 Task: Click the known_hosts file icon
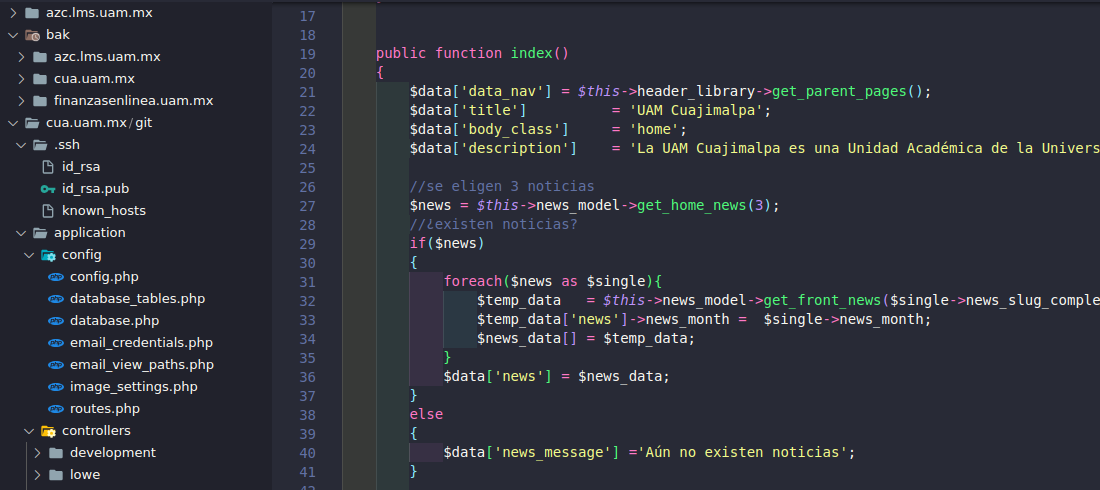tap(48, 211)
